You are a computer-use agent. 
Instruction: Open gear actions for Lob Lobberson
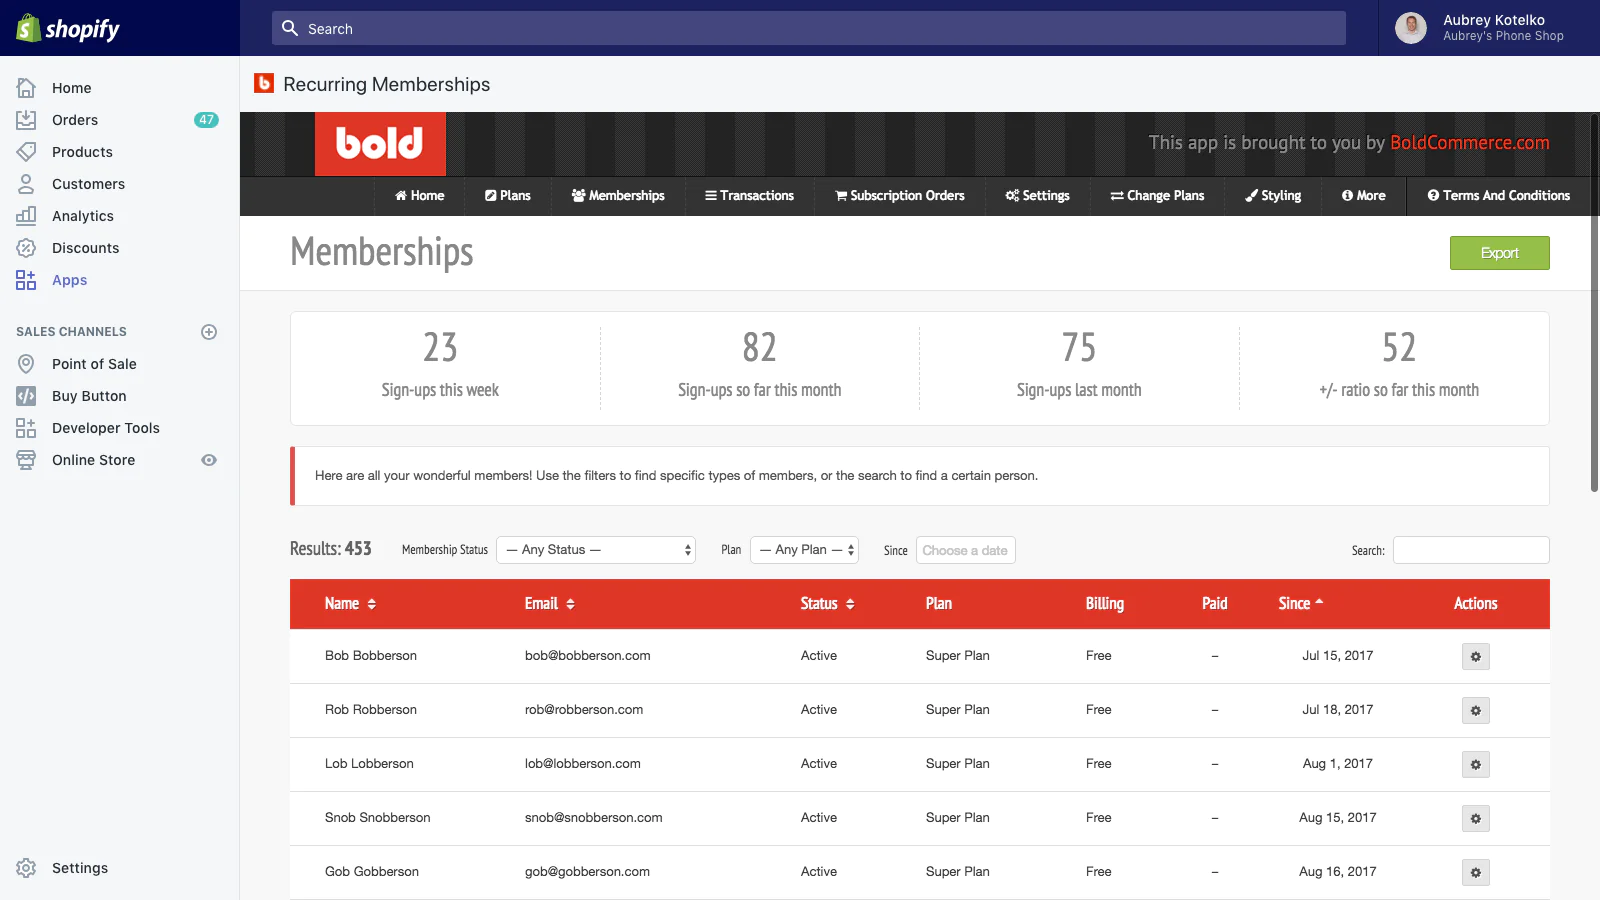[1475, 765]
